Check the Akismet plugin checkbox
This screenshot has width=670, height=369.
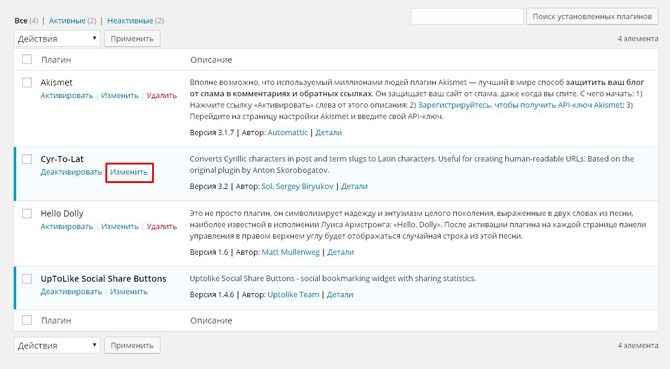27,82
